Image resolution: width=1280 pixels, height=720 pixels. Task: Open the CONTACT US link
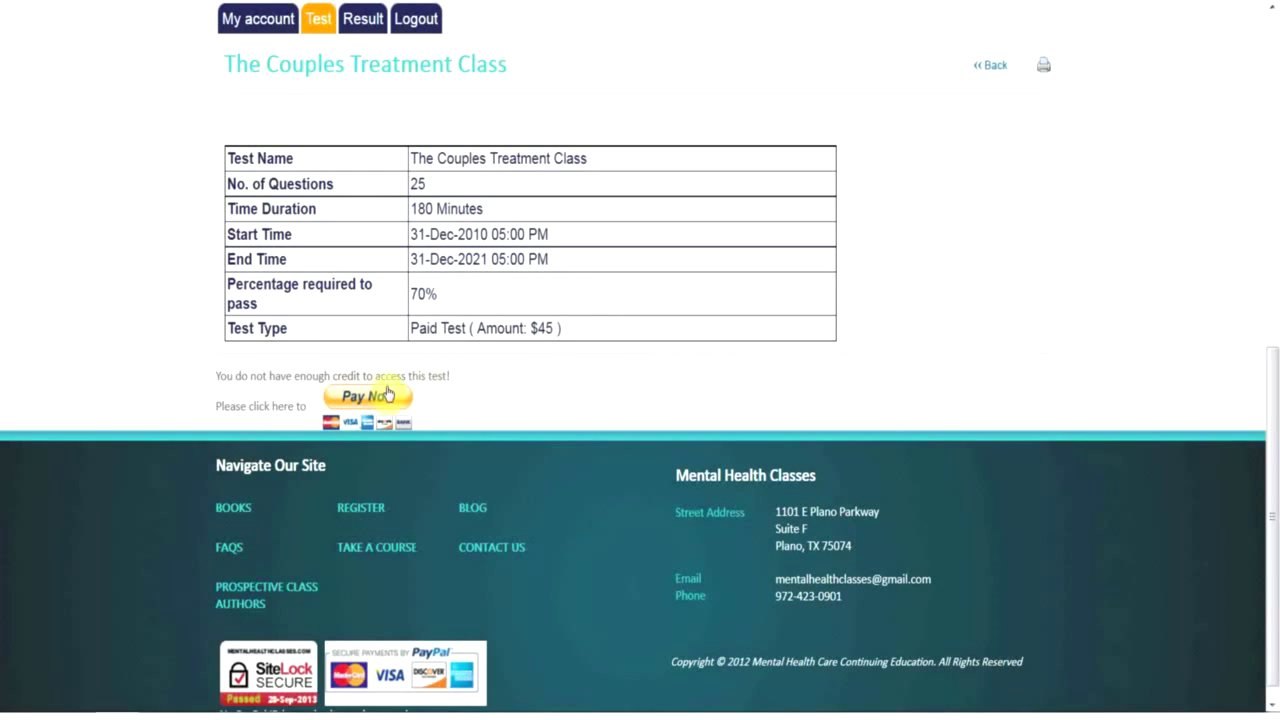(492, 547)
